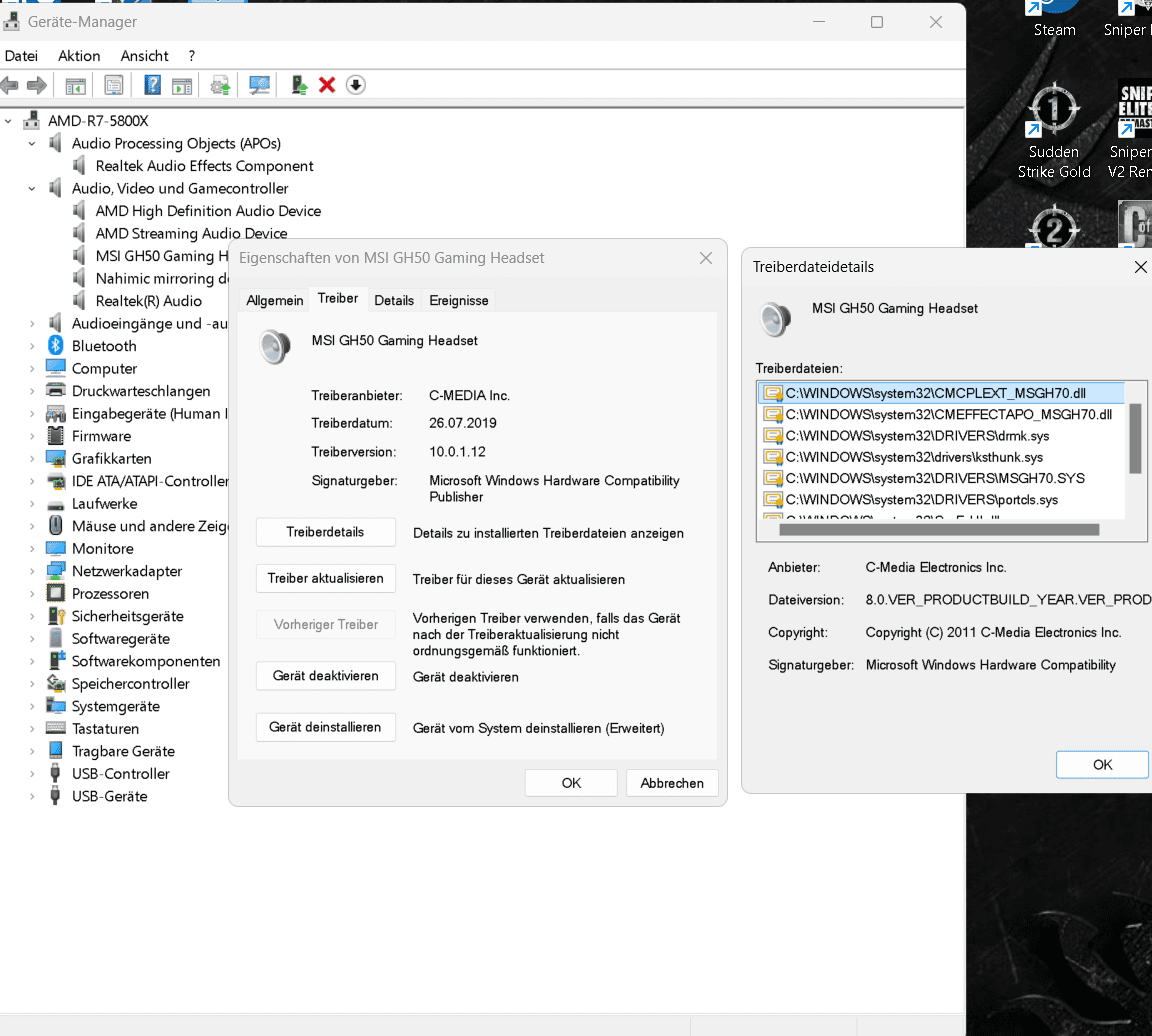This screenshot has width=1152, height=1036.
Task: Click OK in the Eigenschaften dialog
Action: 571,783
